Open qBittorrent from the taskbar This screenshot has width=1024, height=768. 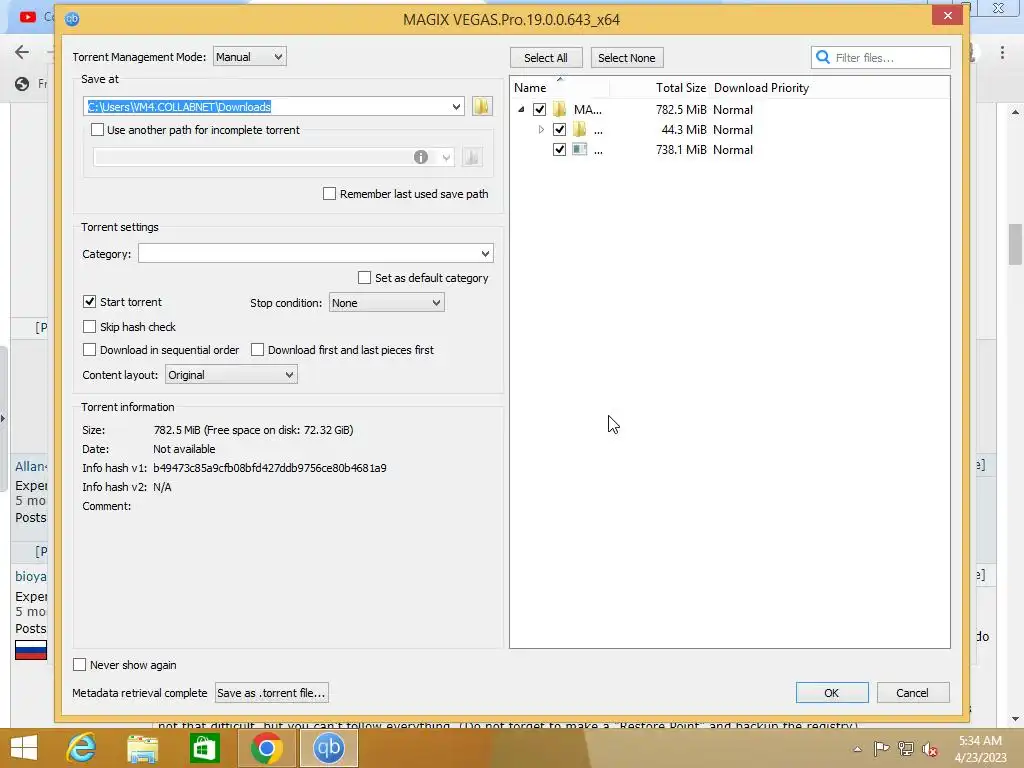328,747
